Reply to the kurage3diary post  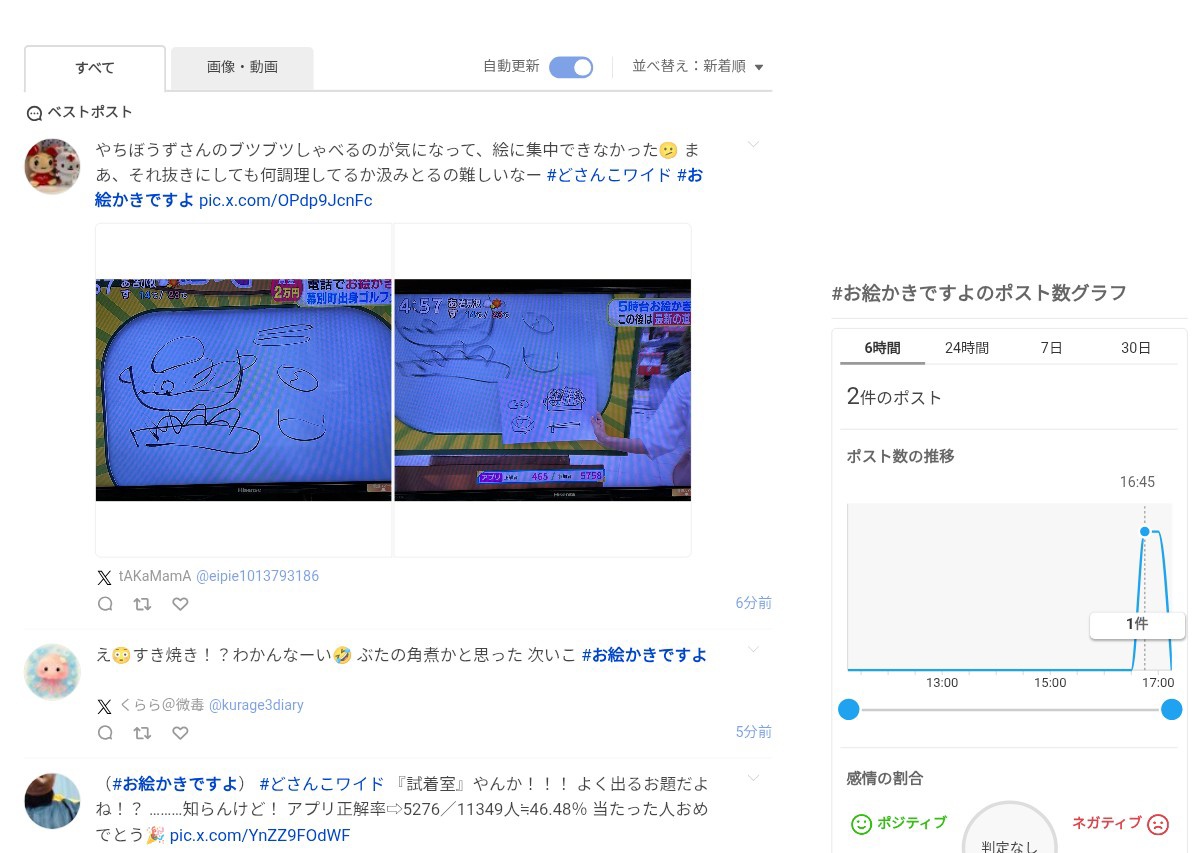pyautogui.click(x=105, y=733)
